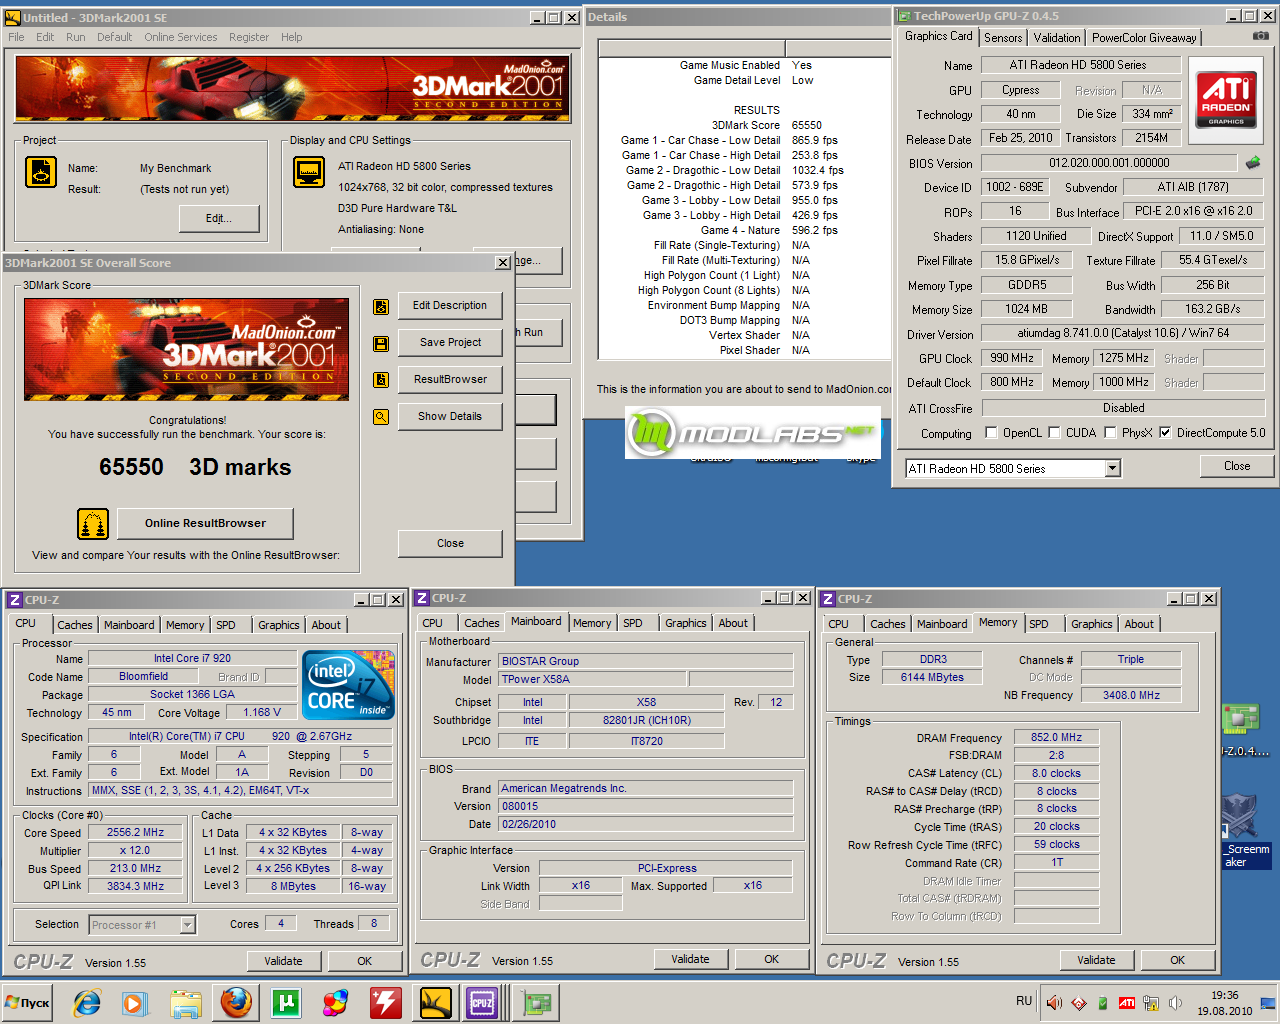Screen dimensions: 1280x1024
Task: Click the Edit Description icon
Action: click(x=381, y=306)
